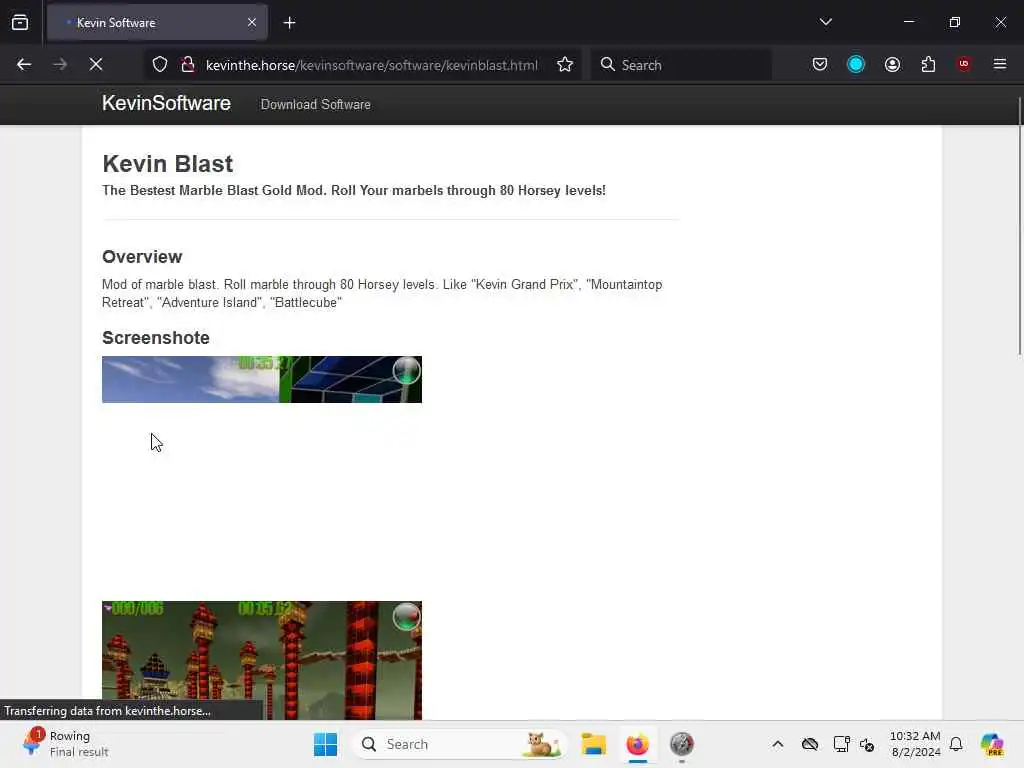Open display network tray icon
1024x768 pixels.
841,744
